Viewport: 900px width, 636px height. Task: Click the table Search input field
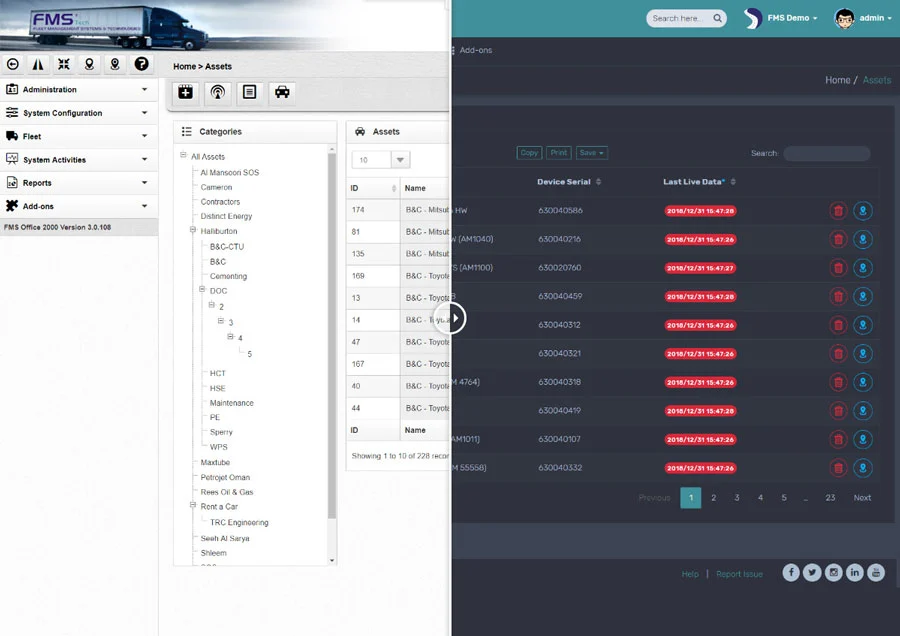[x=826, y=154]
